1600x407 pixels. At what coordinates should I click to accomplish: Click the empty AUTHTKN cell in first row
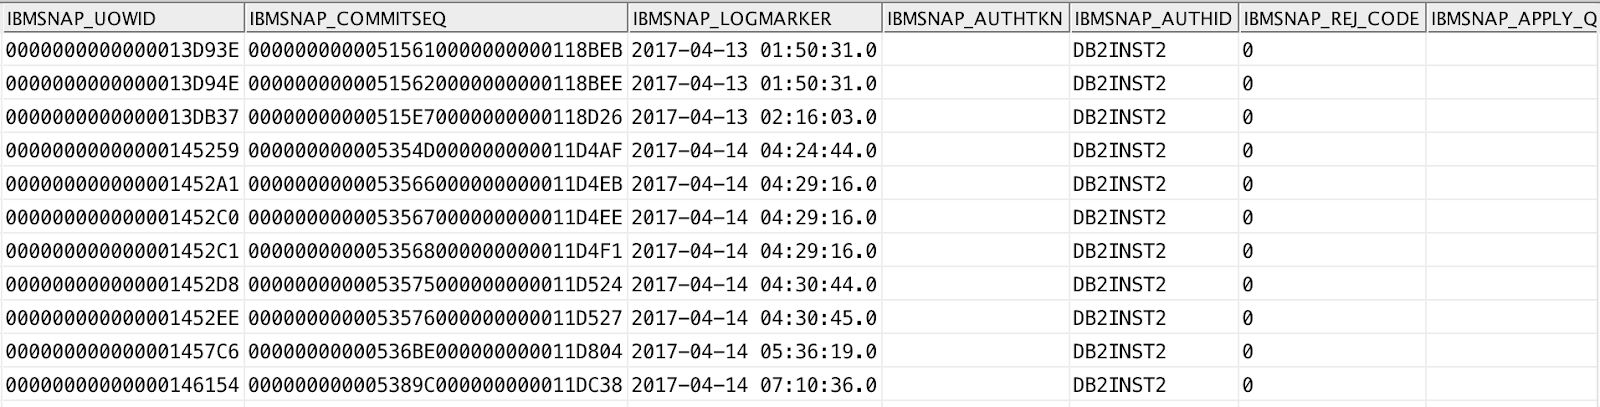[x=975, y=50]
